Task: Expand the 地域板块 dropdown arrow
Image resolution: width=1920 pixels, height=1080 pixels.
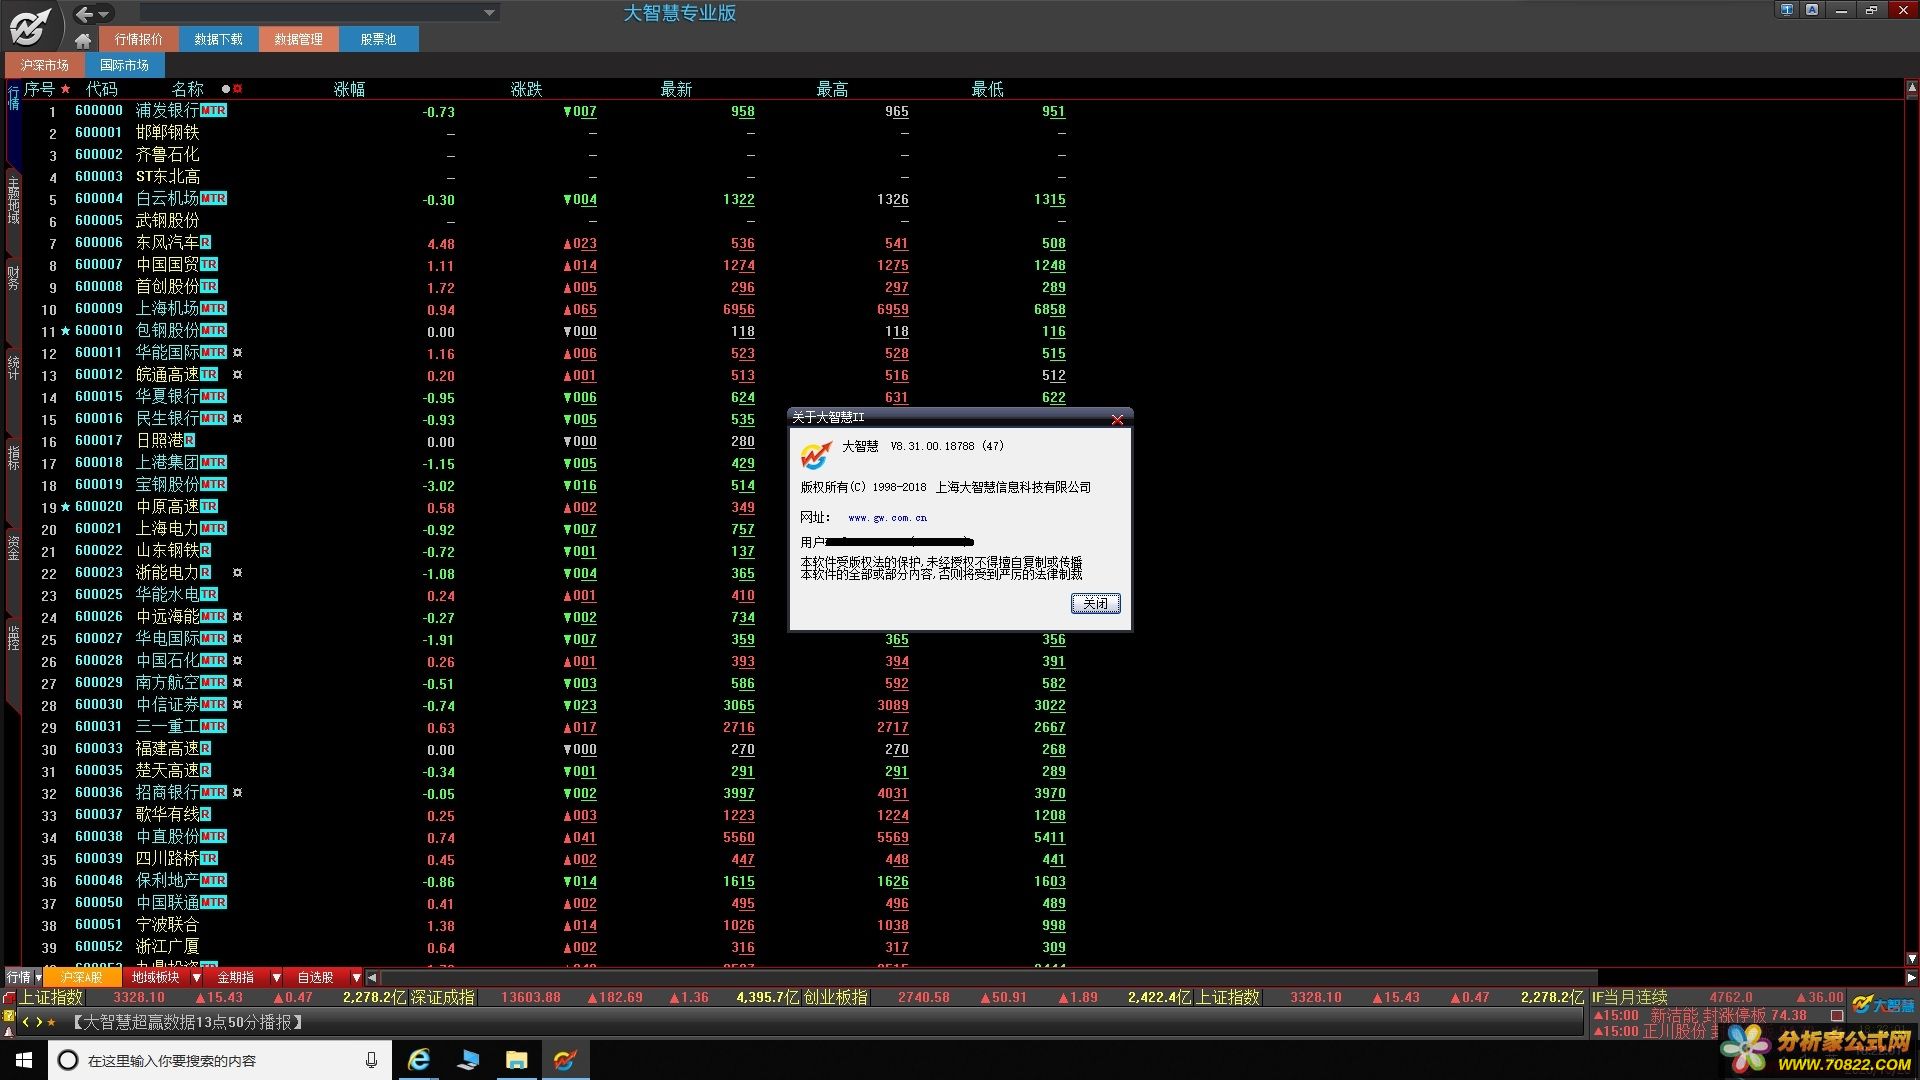Action: point(196,977)
